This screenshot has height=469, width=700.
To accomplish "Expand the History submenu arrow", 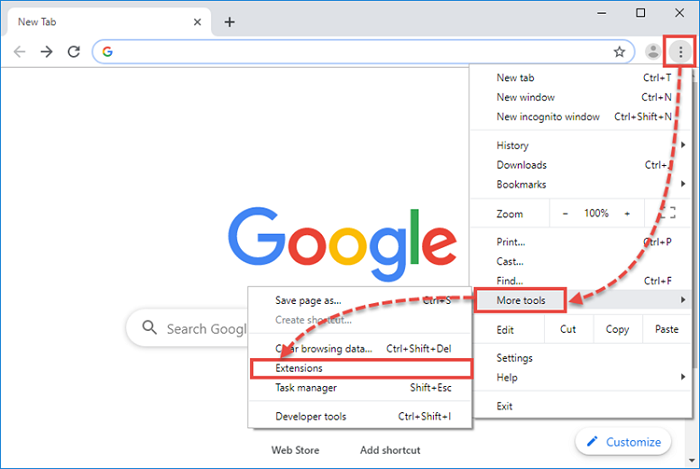I will tap(683, 145).
